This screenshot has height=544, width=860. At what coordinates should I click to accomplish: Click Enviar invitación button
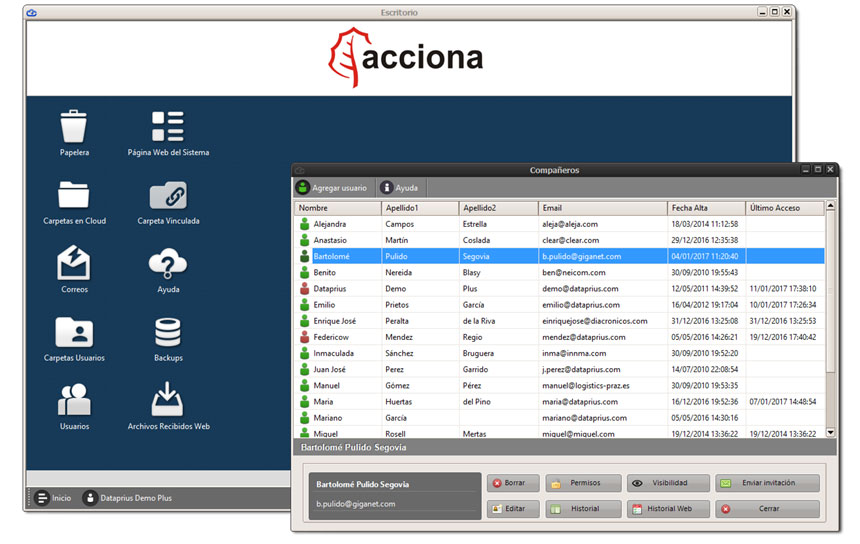pos(767,483)
